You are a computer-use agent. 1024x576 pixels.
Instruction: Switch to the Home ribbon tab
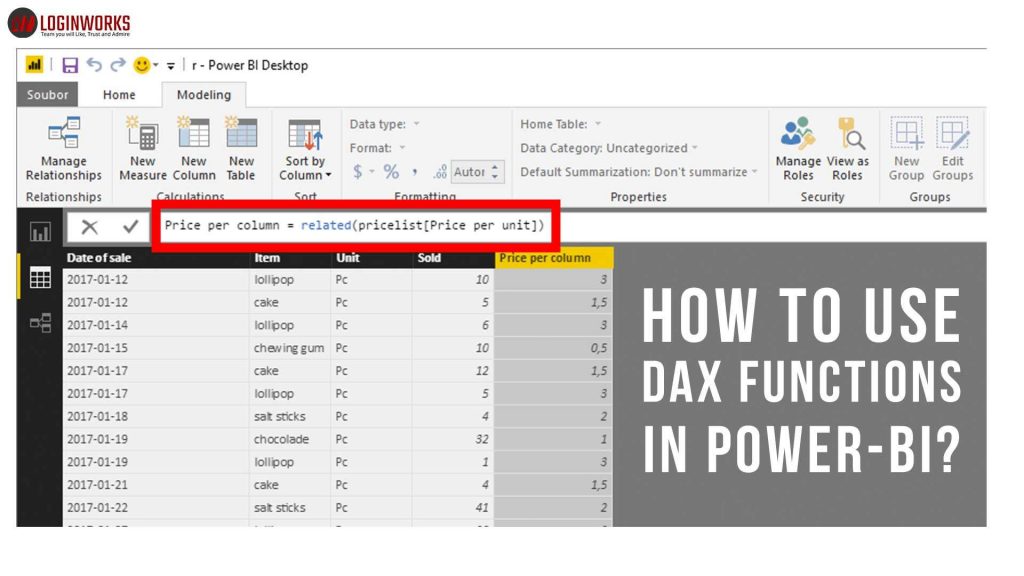(120, 94)
